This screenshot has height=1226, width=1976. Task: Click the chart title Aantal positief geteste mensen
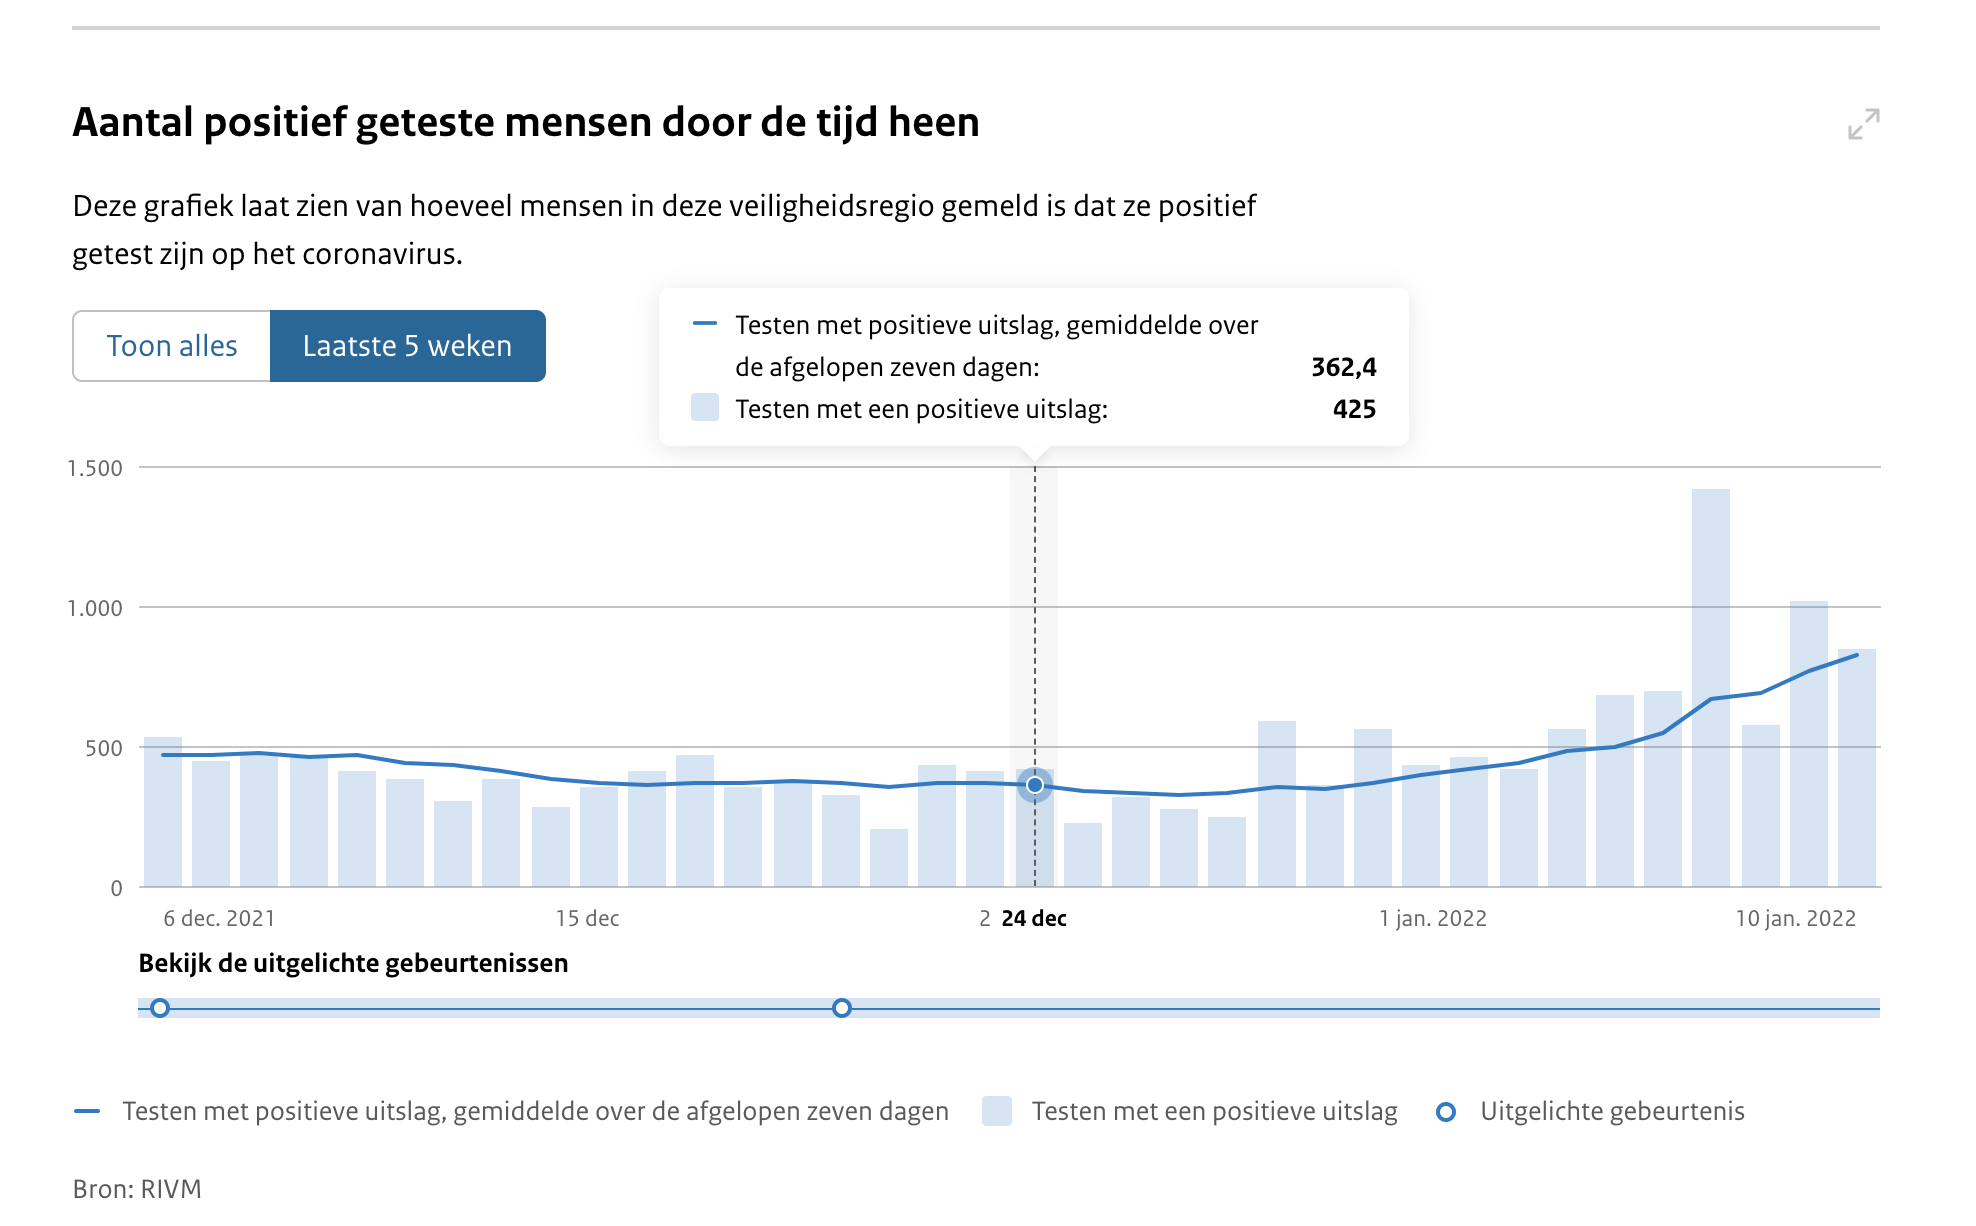coord(525,123)
